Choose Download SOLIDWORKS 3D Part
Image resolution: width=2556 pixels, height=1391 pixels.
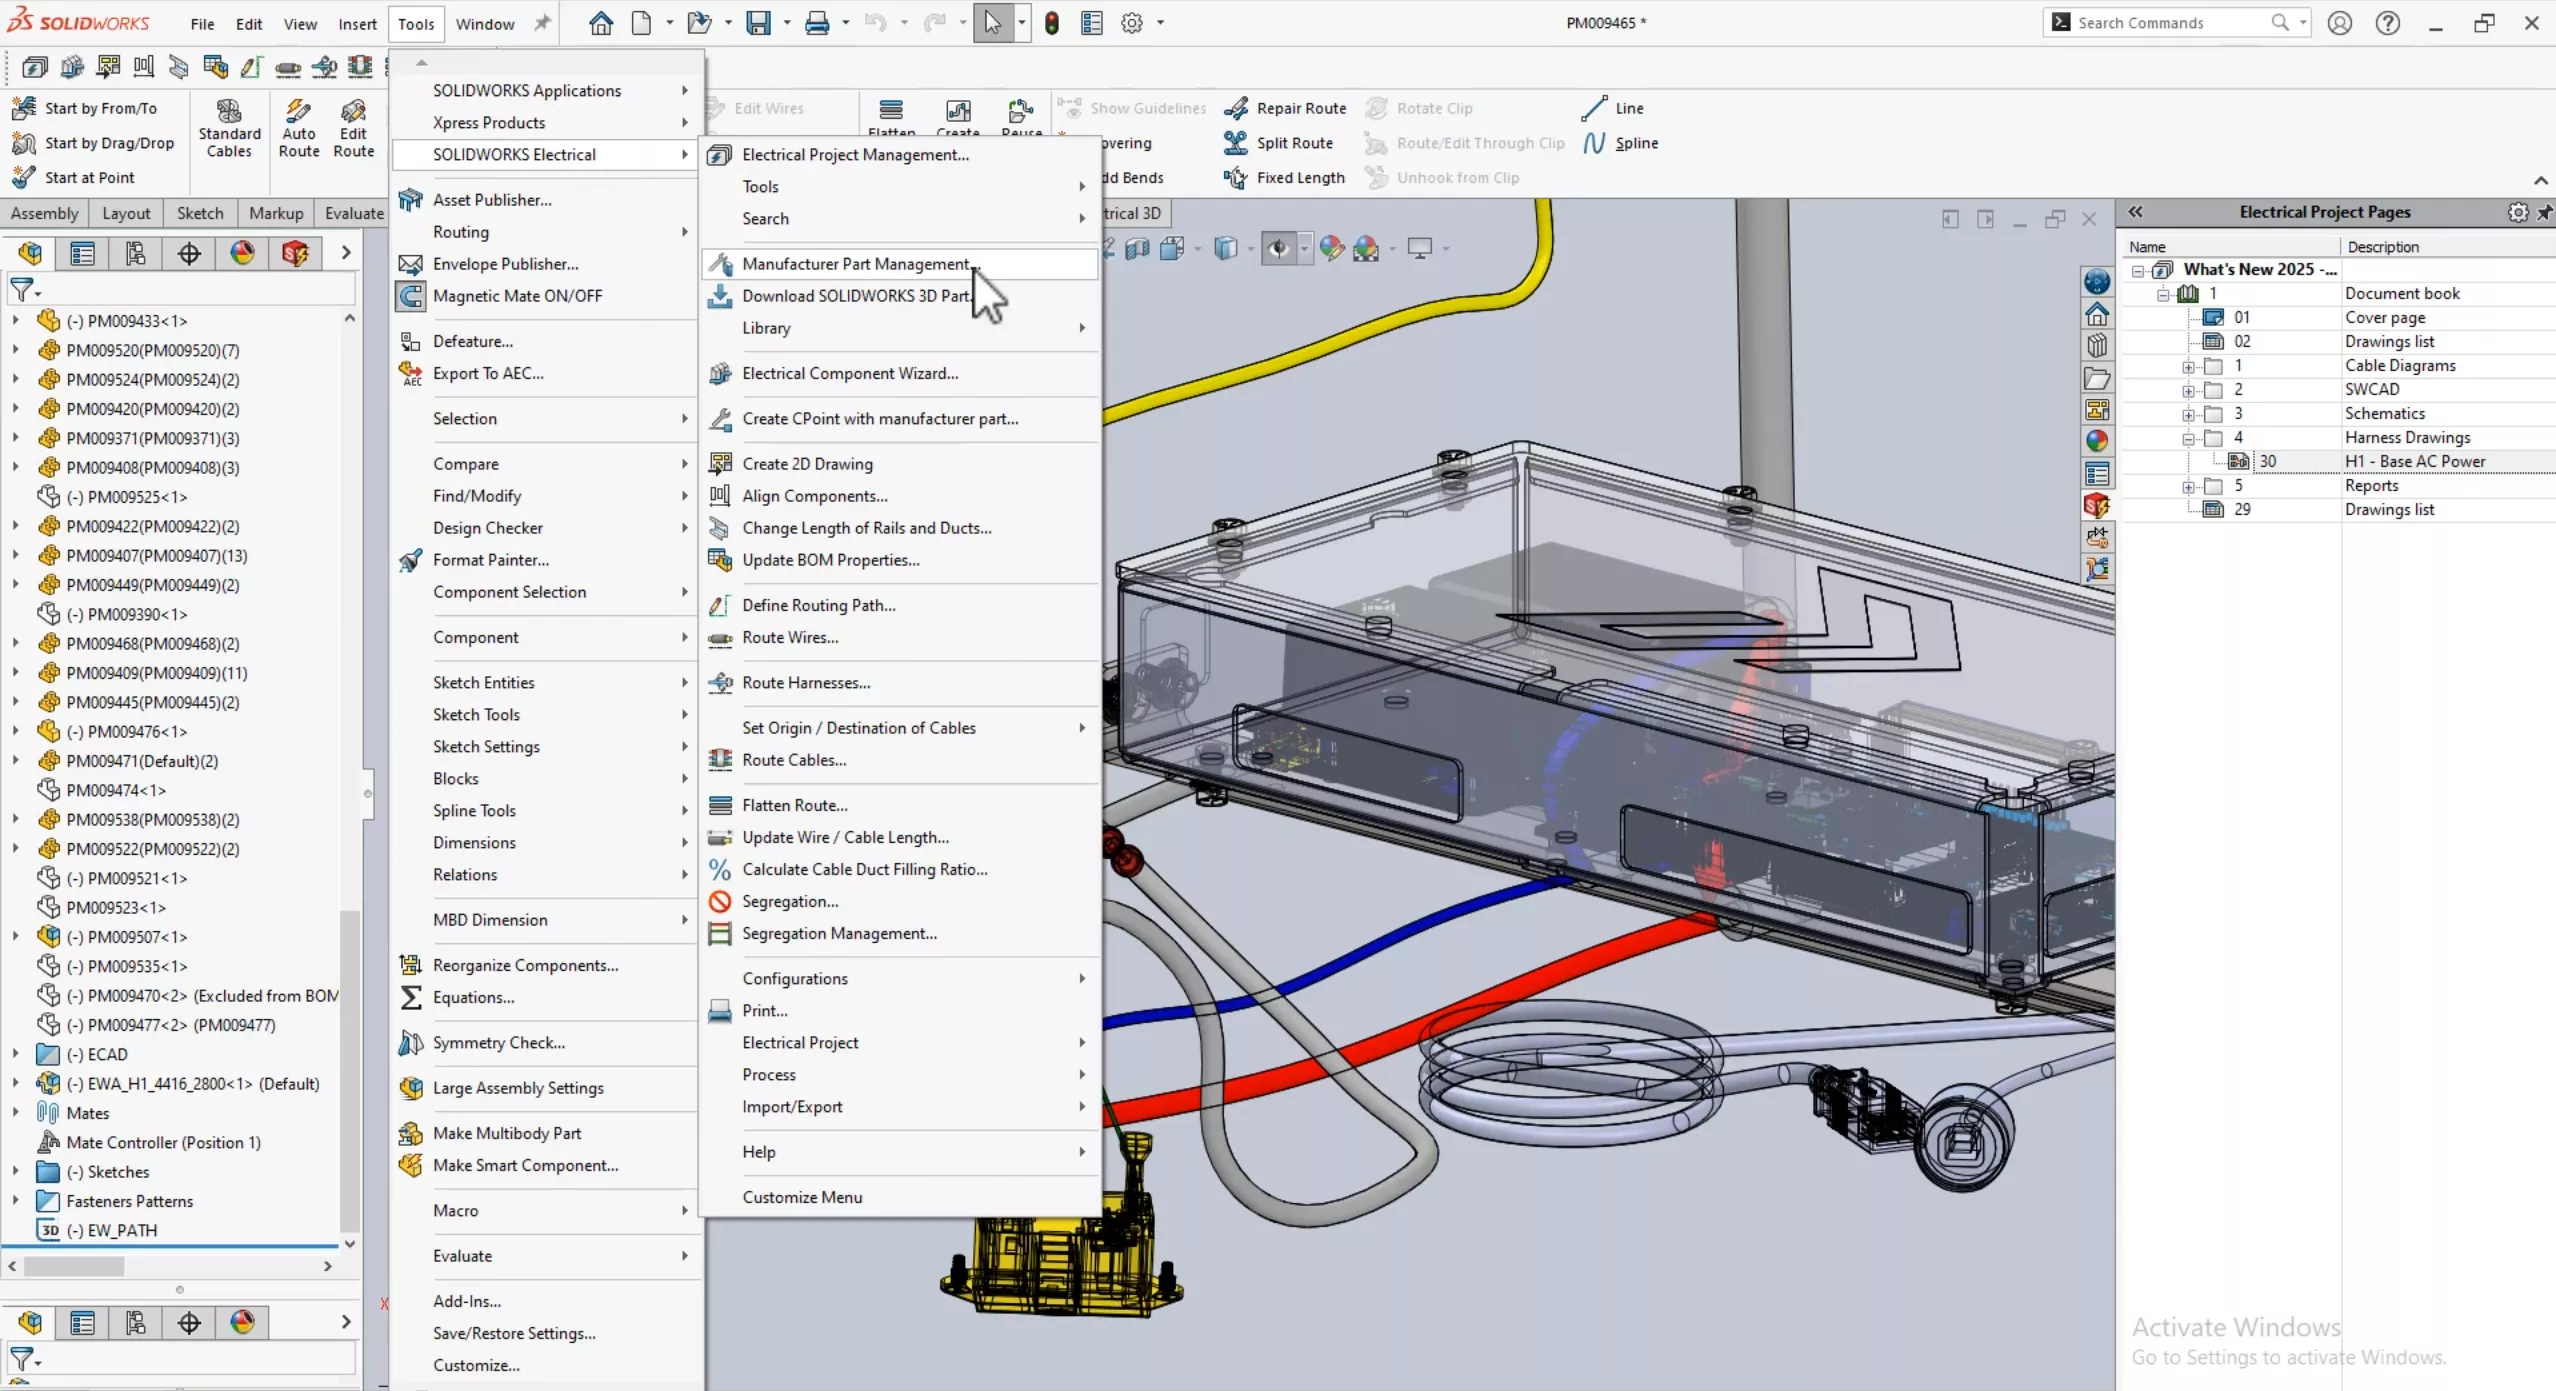(900, 296)
